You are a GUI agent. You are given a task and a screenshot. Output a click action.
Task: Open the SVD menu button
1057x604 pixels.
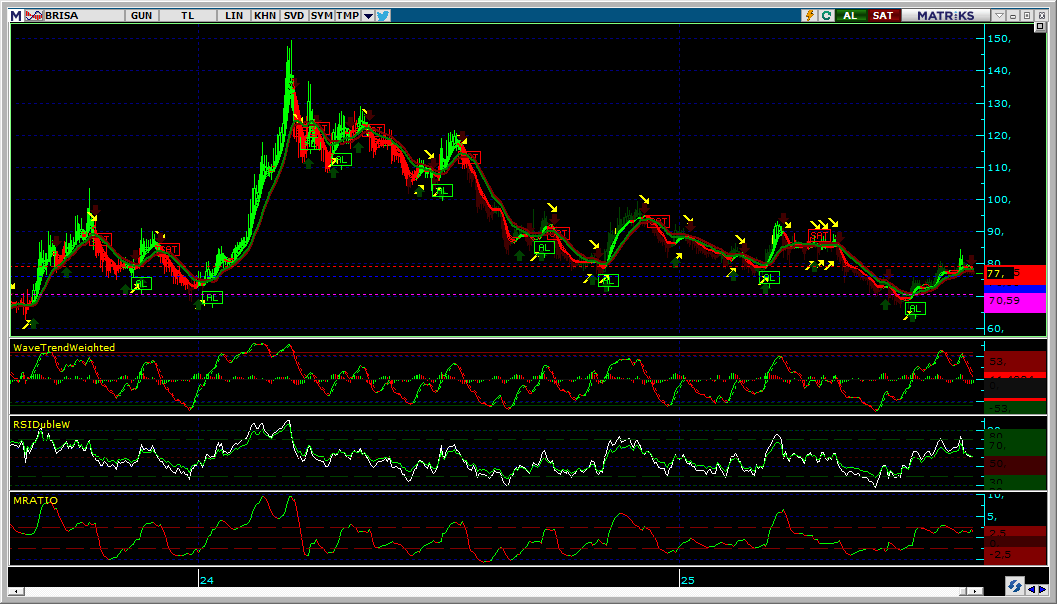pos(294,15)
